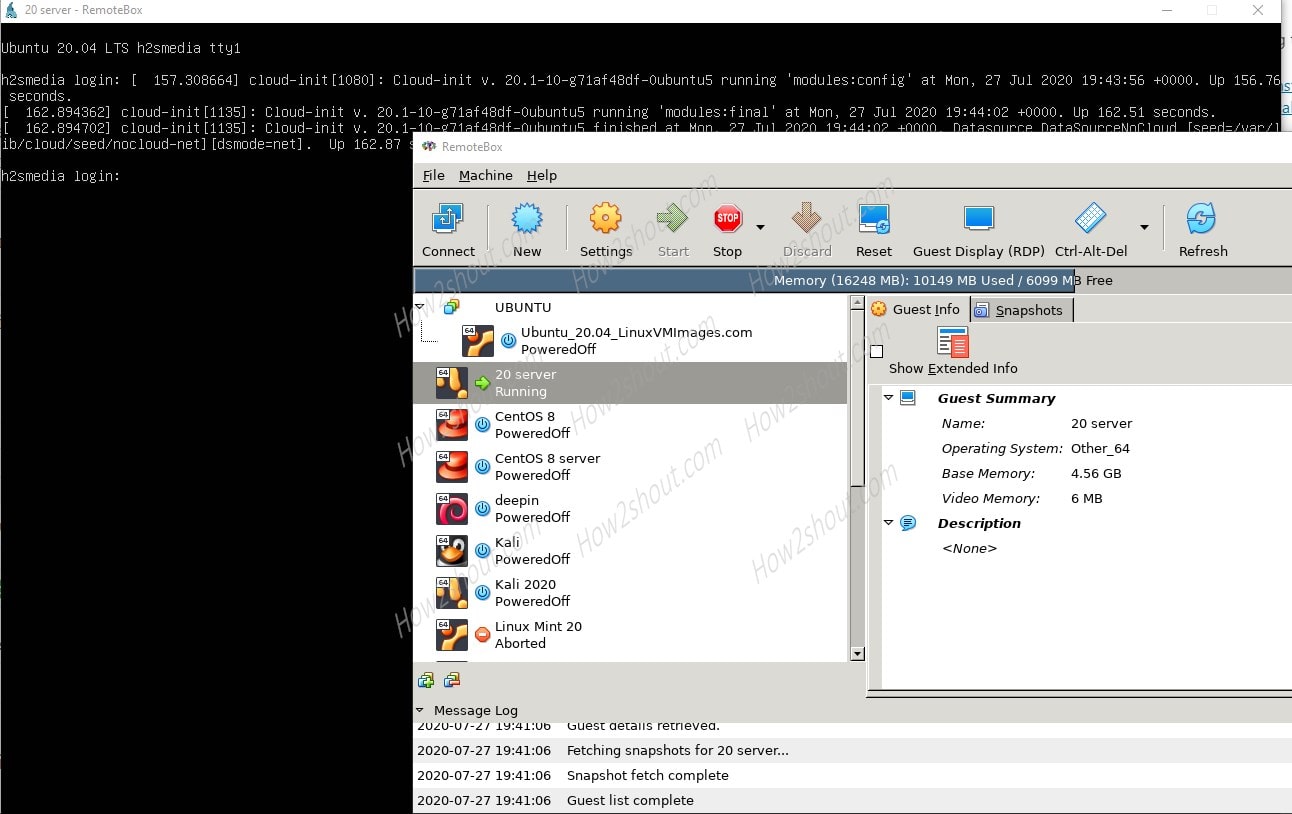1292x814 pixels.
Task: Tick the Show Extended Info checkbox
Action: pos(877,351)
